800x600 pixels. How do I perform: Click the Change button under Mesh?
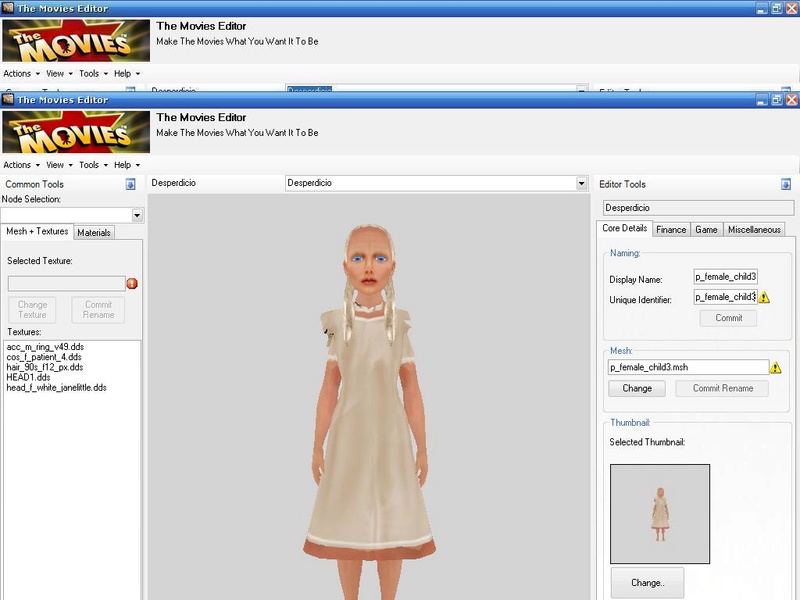pyautogui.click(x=637, y=388)
